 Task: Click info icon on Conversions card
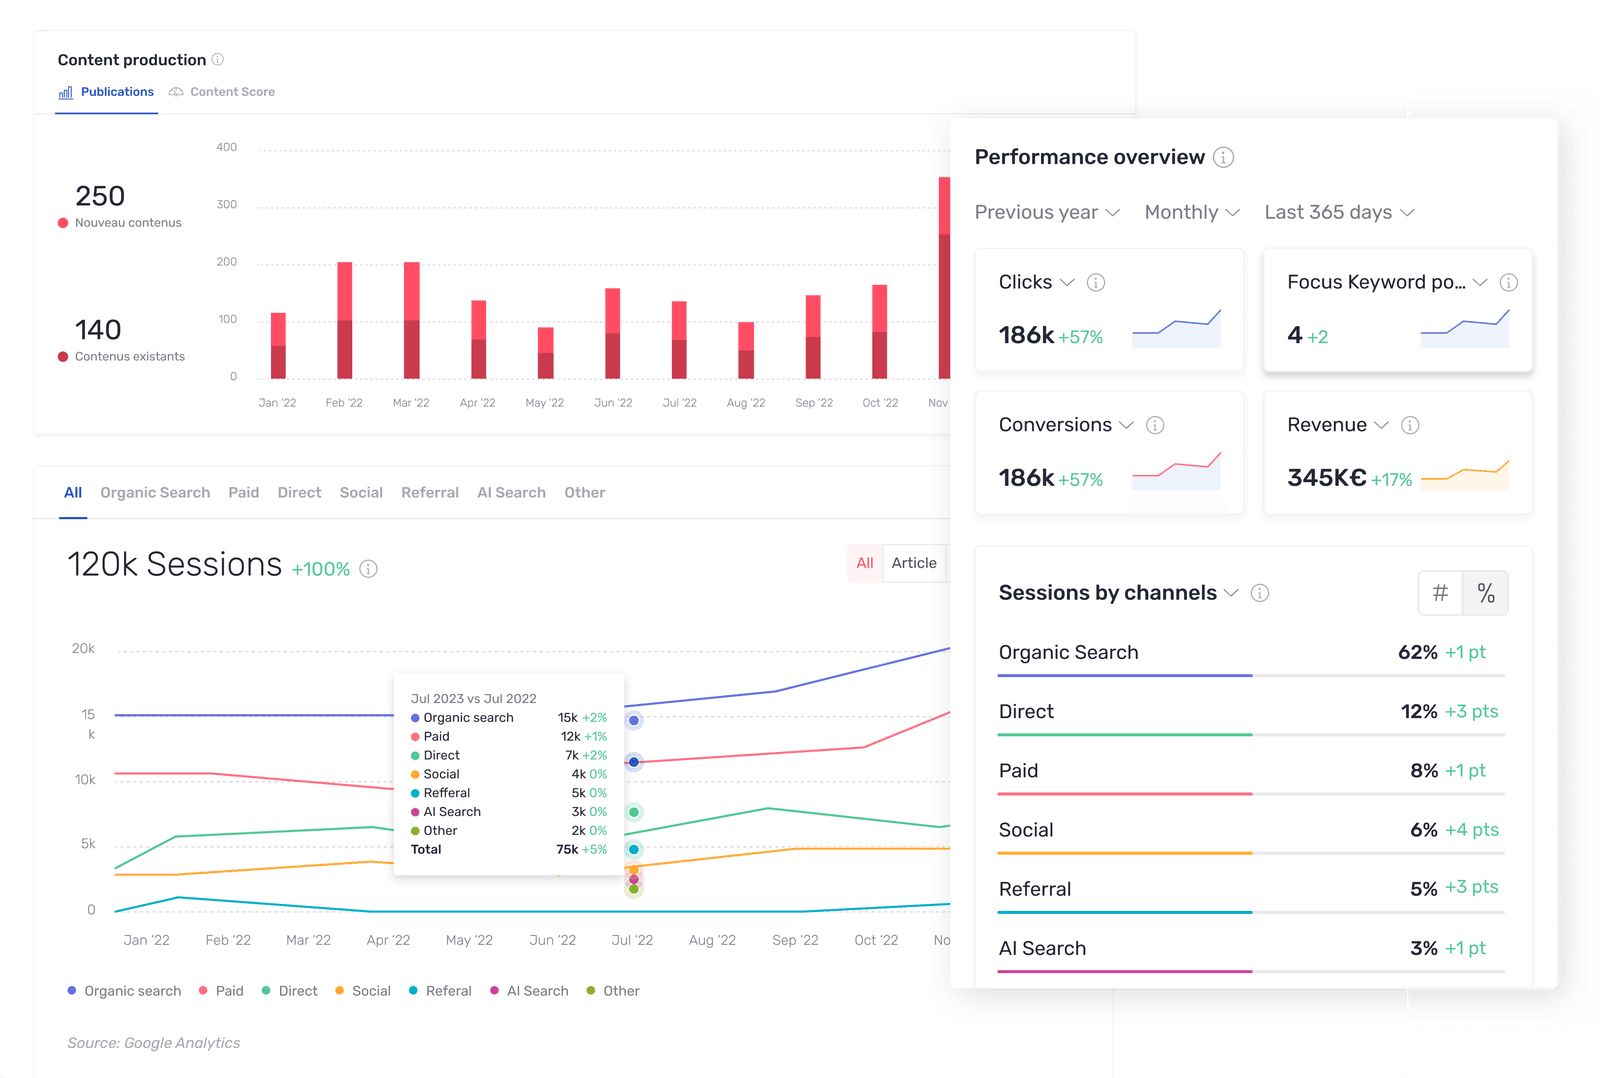tap(1155, 425)
